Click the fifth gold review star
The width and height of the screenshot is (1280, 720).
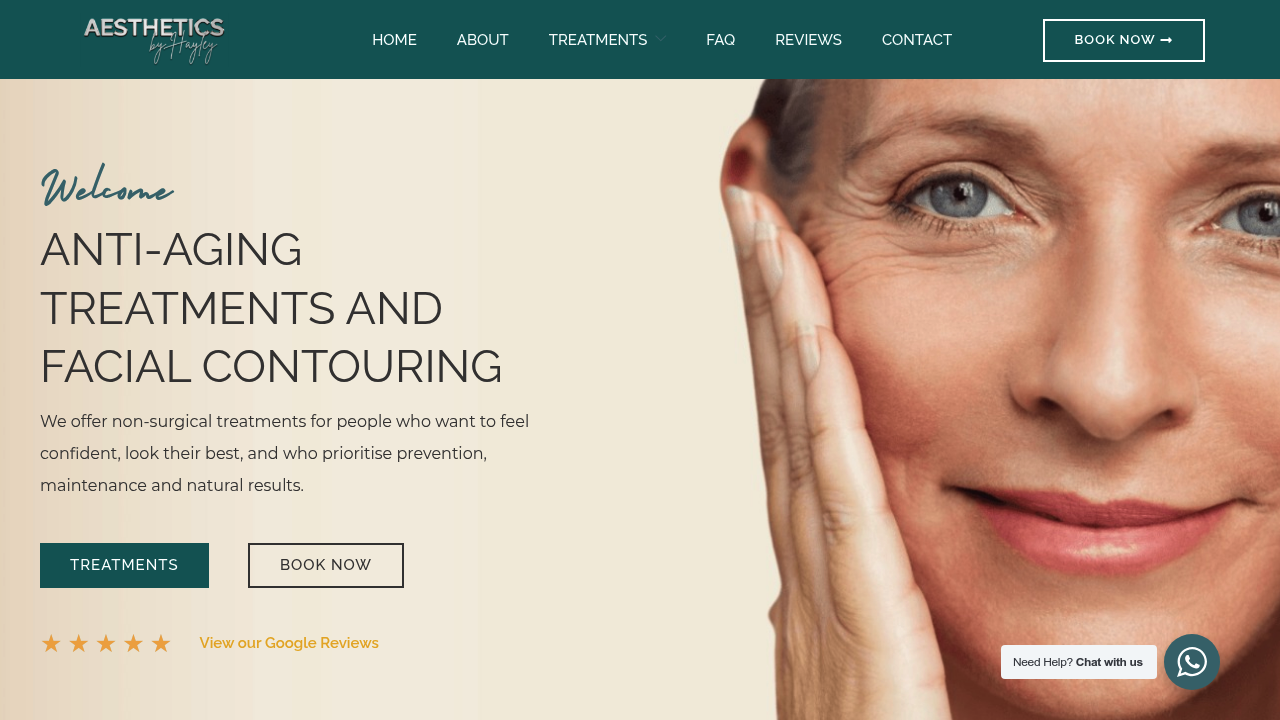(x=161, y=644)
